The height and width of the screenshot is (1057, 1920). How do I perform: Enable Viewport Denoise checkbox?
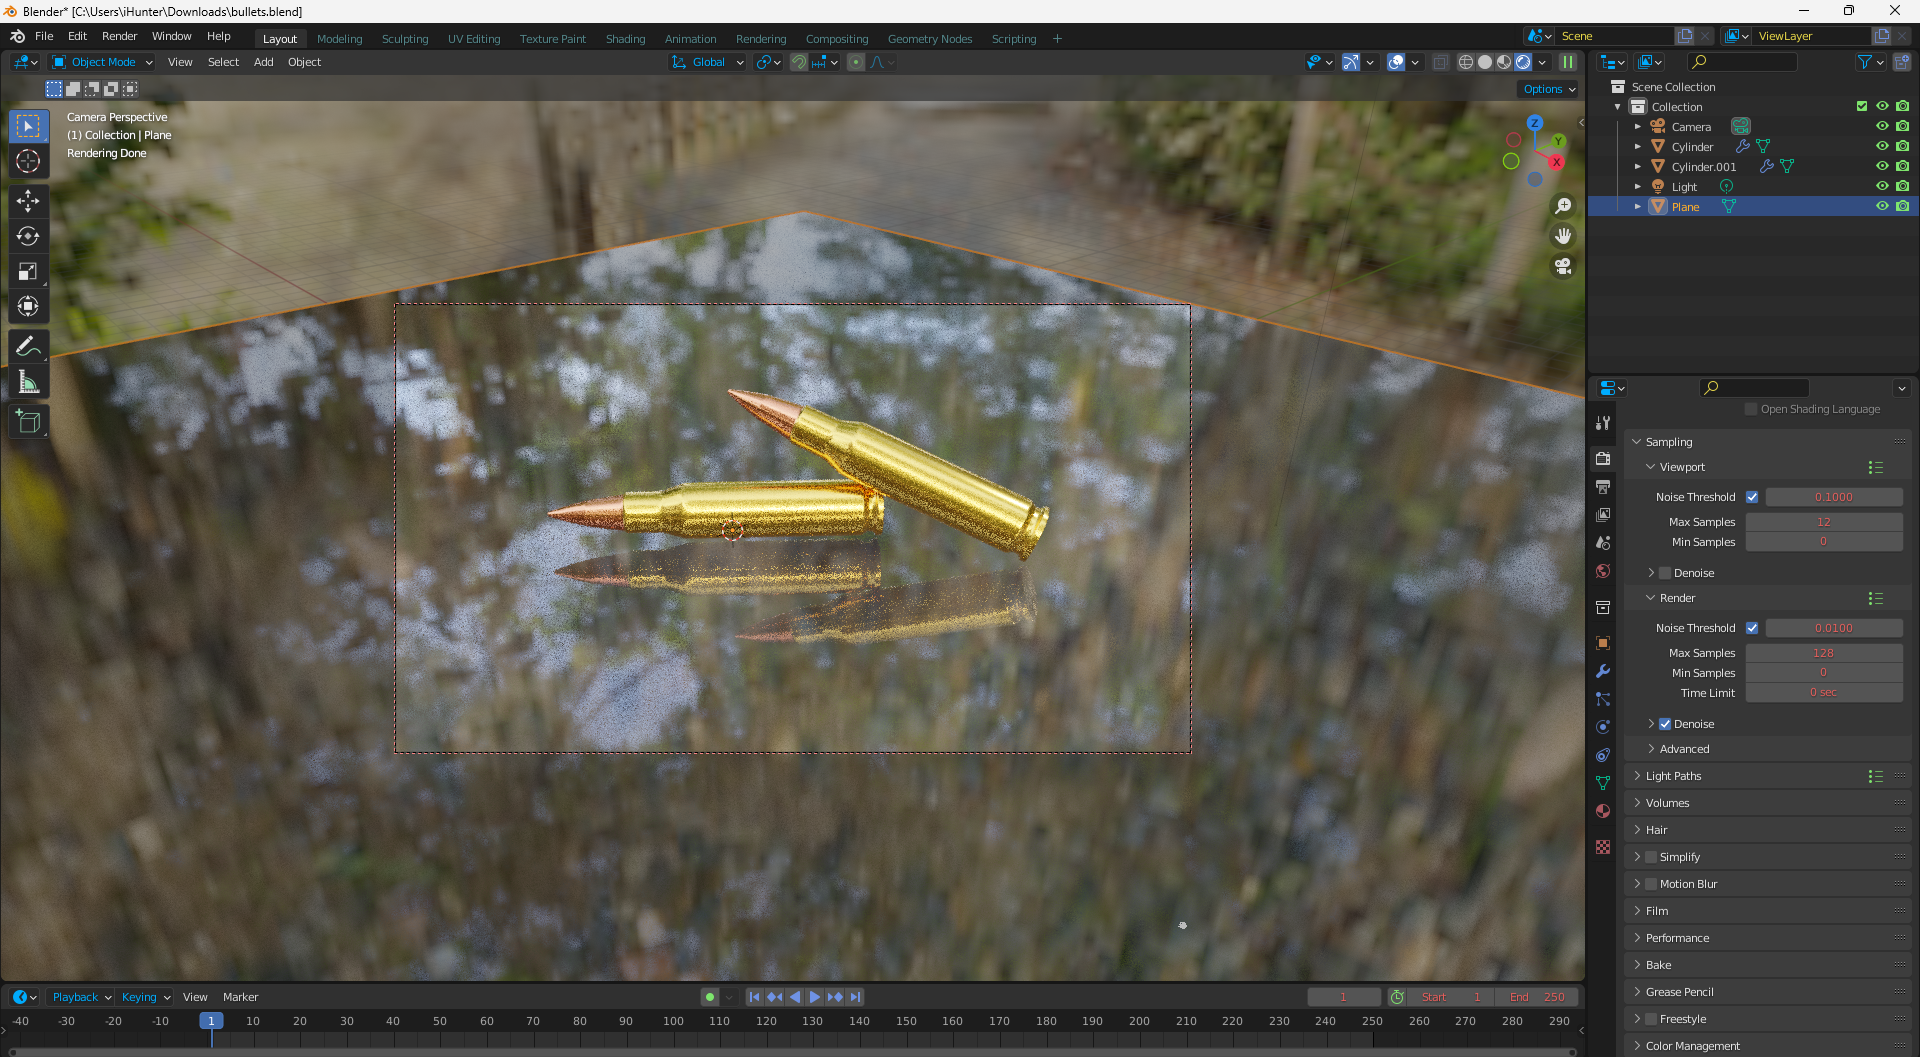pos(1665,573)
